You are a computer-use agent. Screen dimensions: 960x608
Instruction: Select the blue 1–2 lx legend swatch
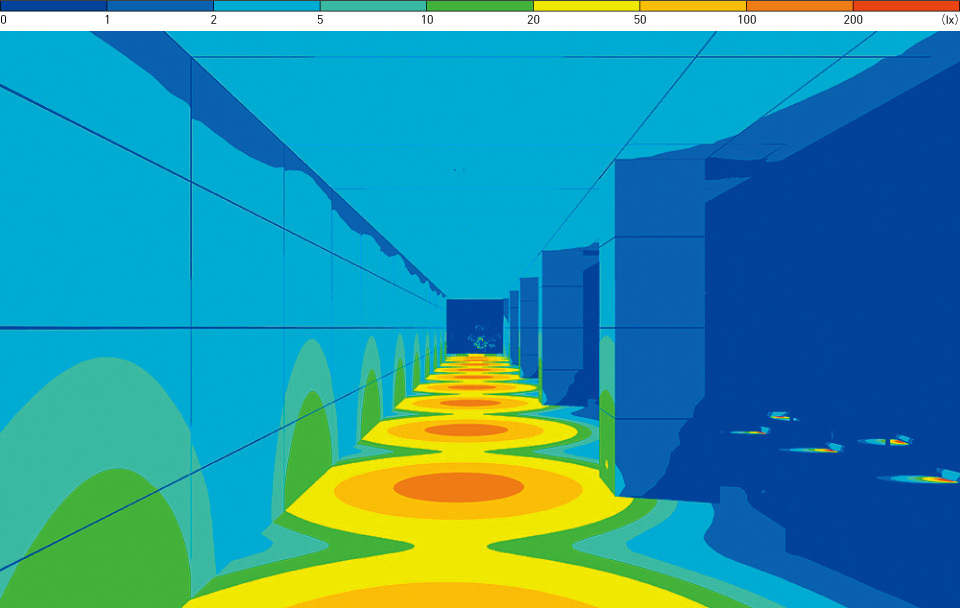tap(159, 5)
